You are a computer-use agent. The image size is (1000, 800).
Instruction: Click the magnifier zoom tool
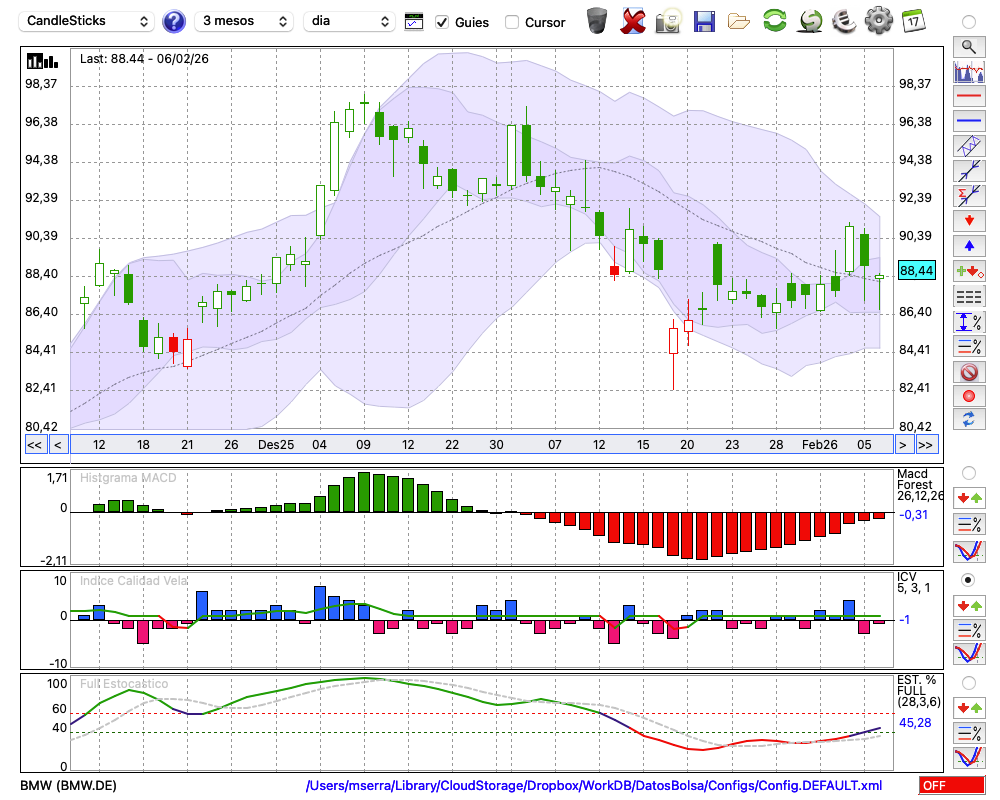click(x=968, y=46)
